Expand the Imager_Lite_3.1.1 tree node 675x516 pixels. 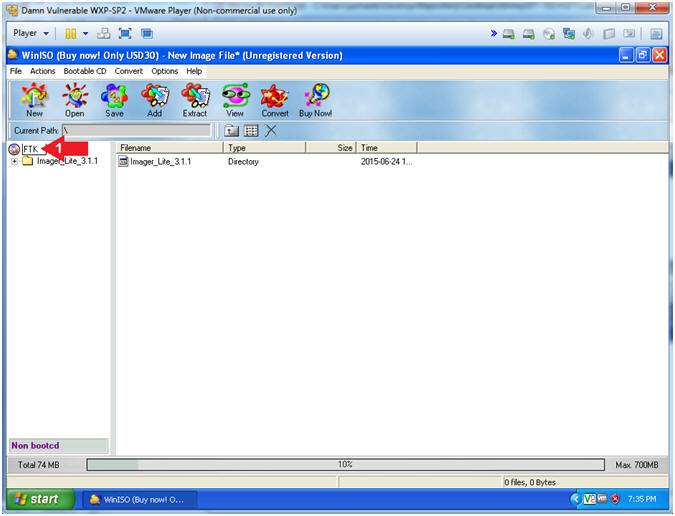pos(15,161)
